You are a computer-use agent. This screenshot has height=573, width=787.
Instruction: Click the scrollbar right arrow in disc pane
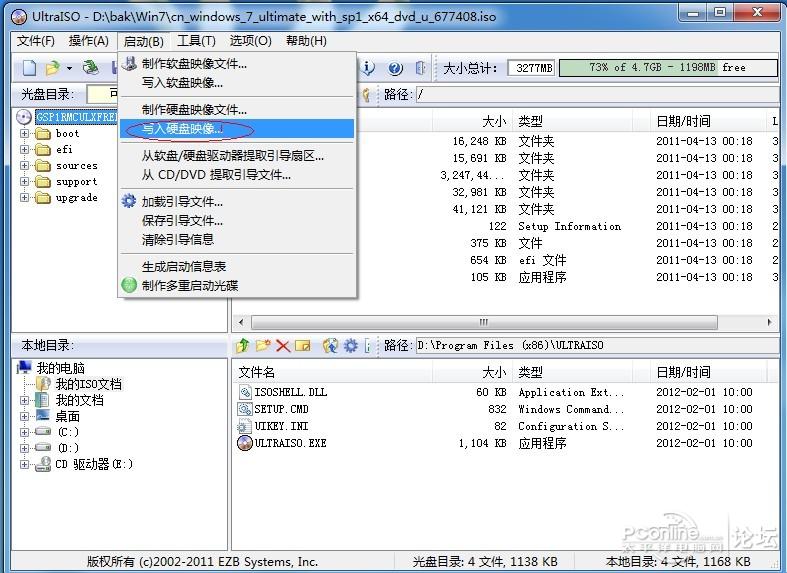(x=769, y=322)
